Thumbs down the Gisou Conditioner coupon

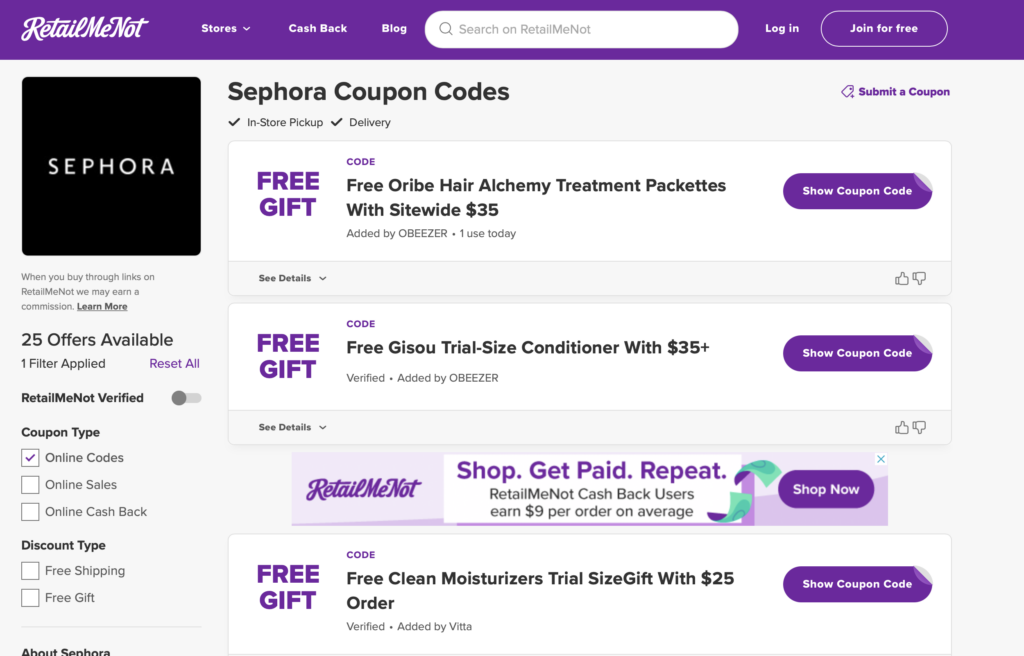click(x=918, y=427)
